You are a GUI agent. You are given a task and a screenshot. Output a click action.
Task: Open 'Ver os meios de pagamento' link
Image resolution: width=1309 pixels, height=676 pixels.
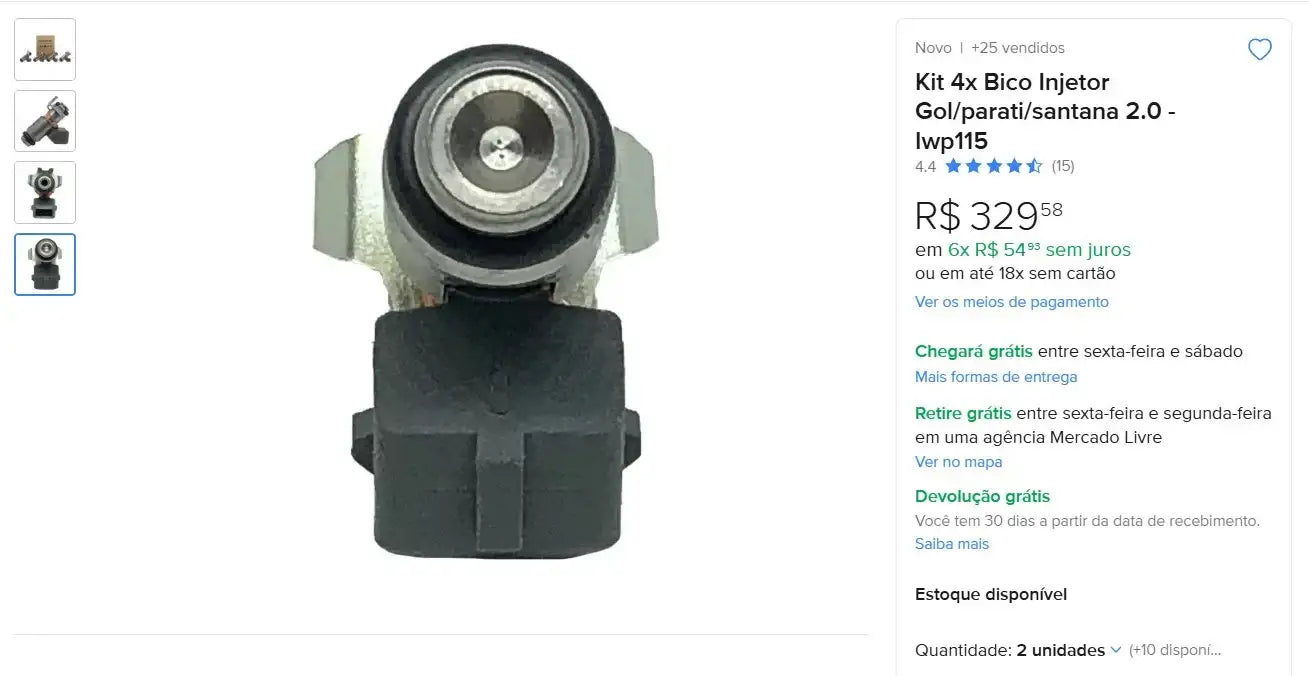point(1012,302)
